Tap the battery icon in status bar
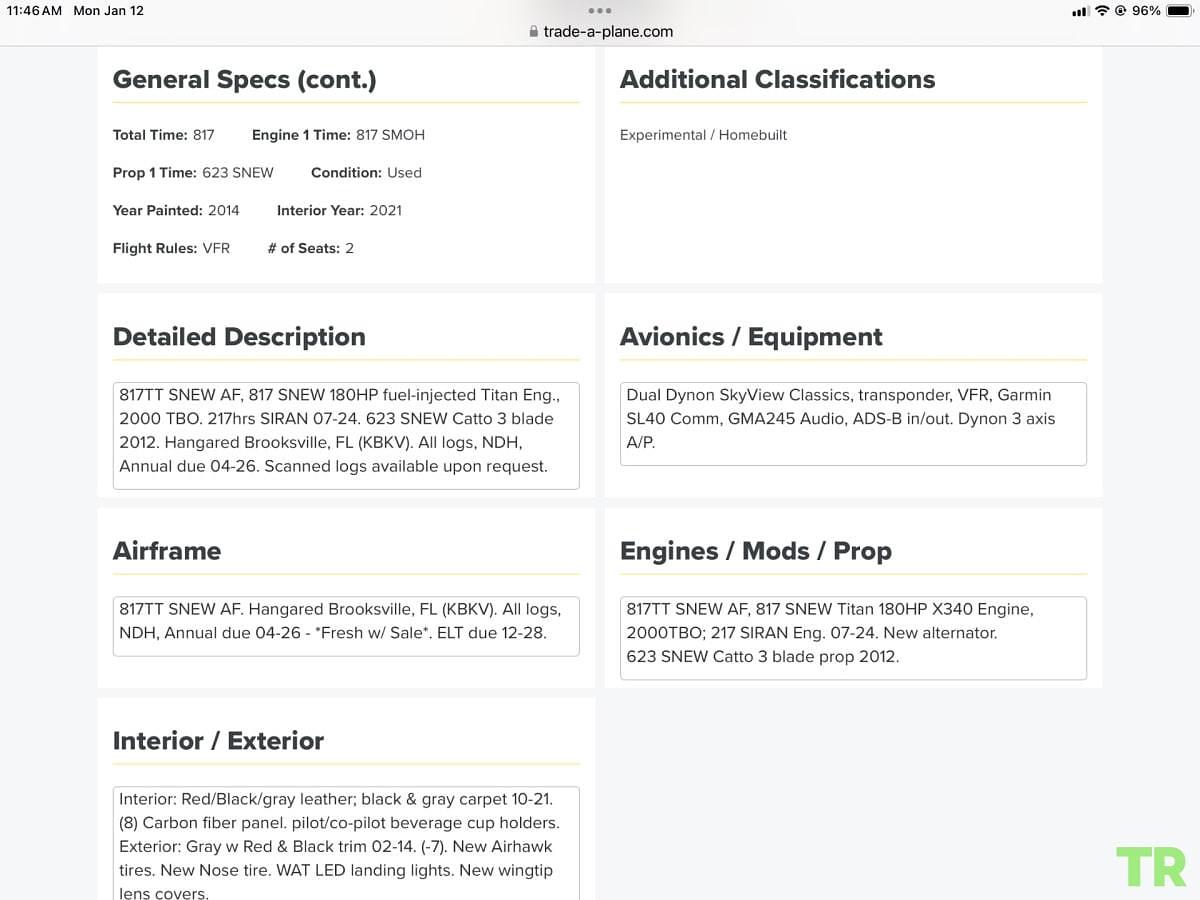The image size is (1200, 900). [x=1178, y=11]
